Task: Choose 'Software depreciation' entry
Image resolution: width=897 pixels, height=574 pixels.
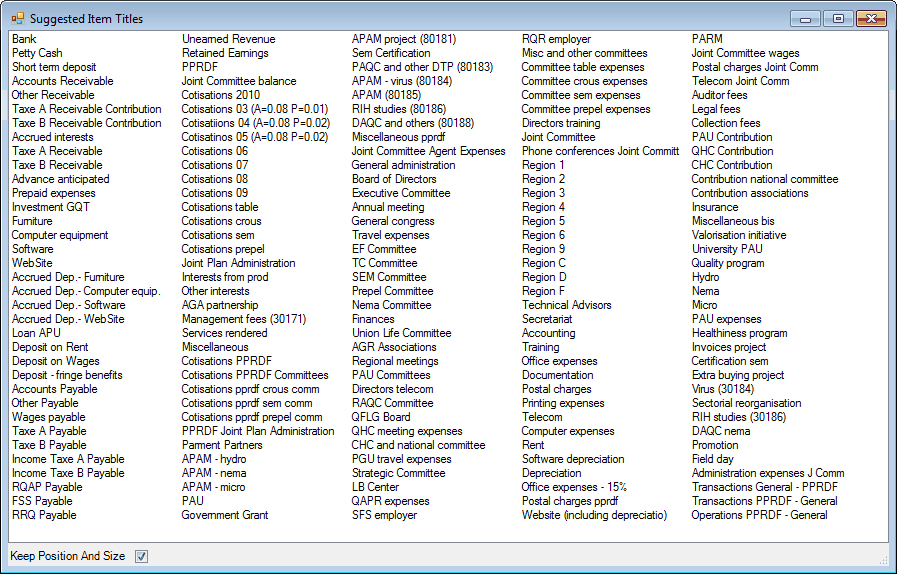Action: pos(573,459)
